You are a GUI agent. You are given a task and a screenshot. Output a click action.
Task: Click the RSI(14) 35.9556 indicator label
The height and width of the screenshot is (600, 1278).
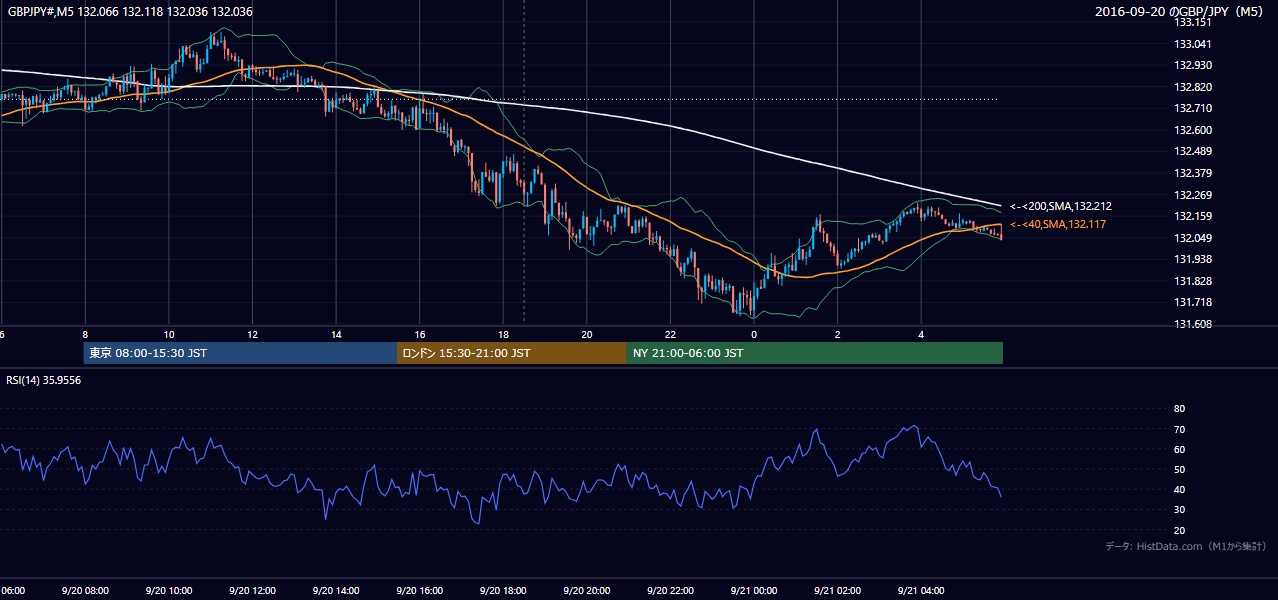pos(44,380)
